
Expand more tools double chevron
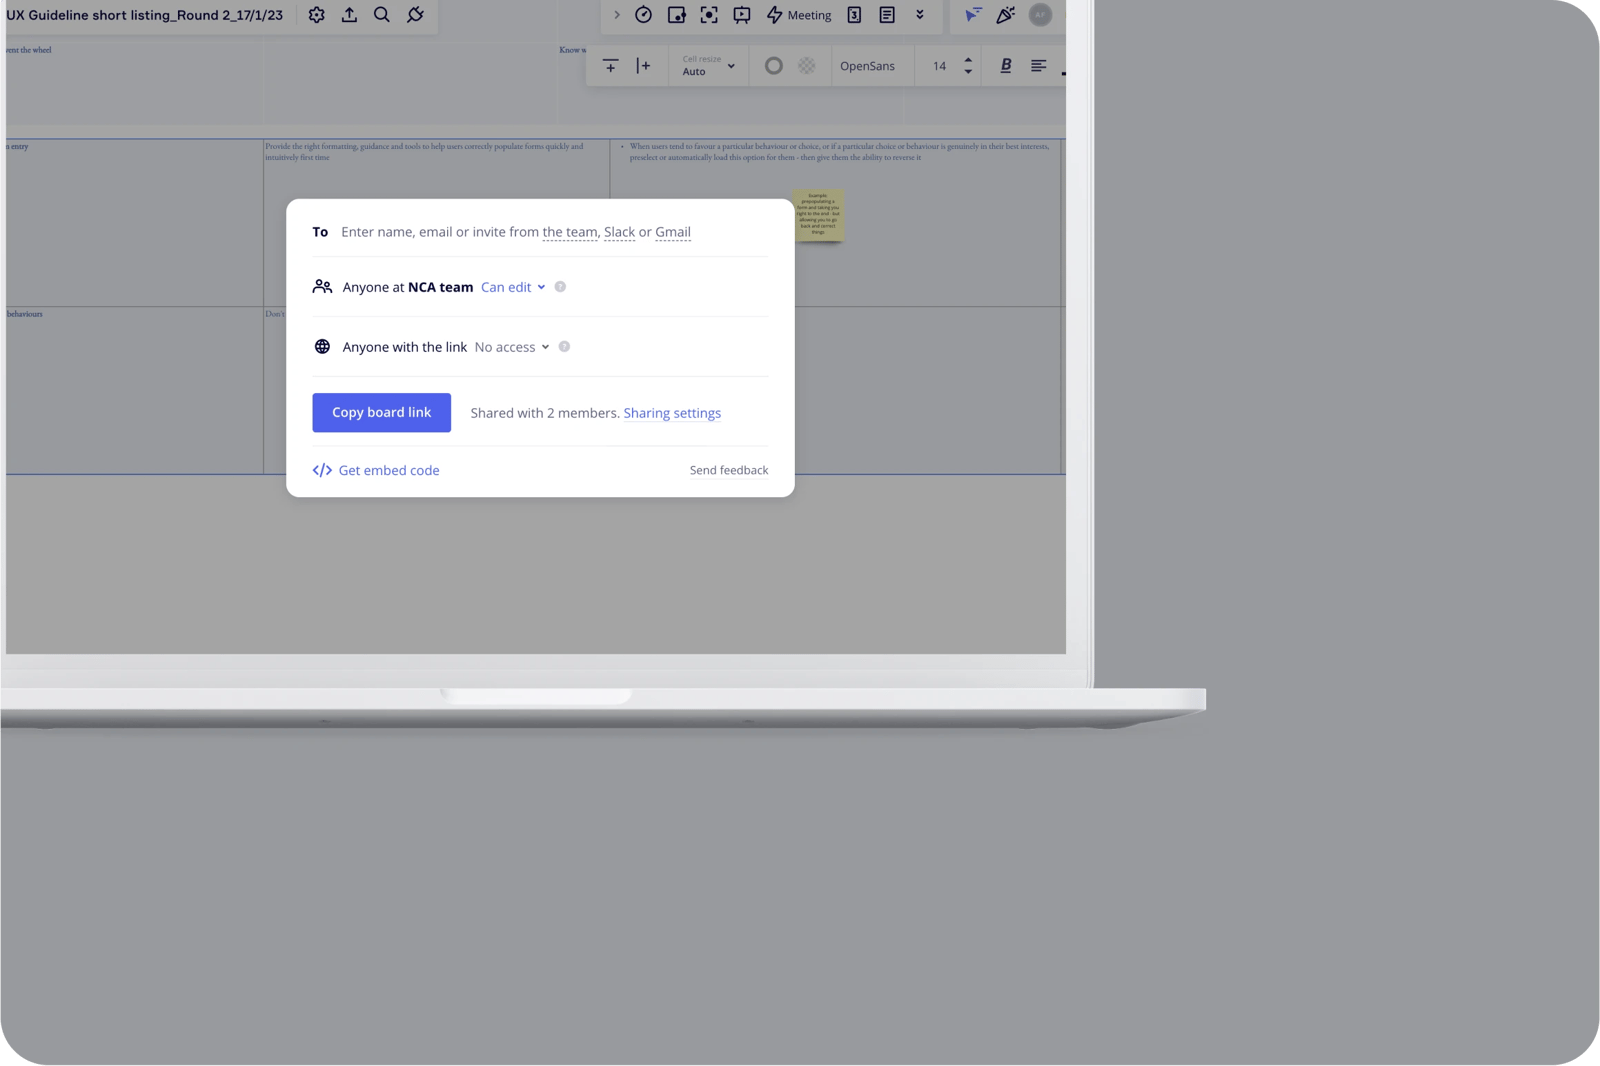(920, 15)
